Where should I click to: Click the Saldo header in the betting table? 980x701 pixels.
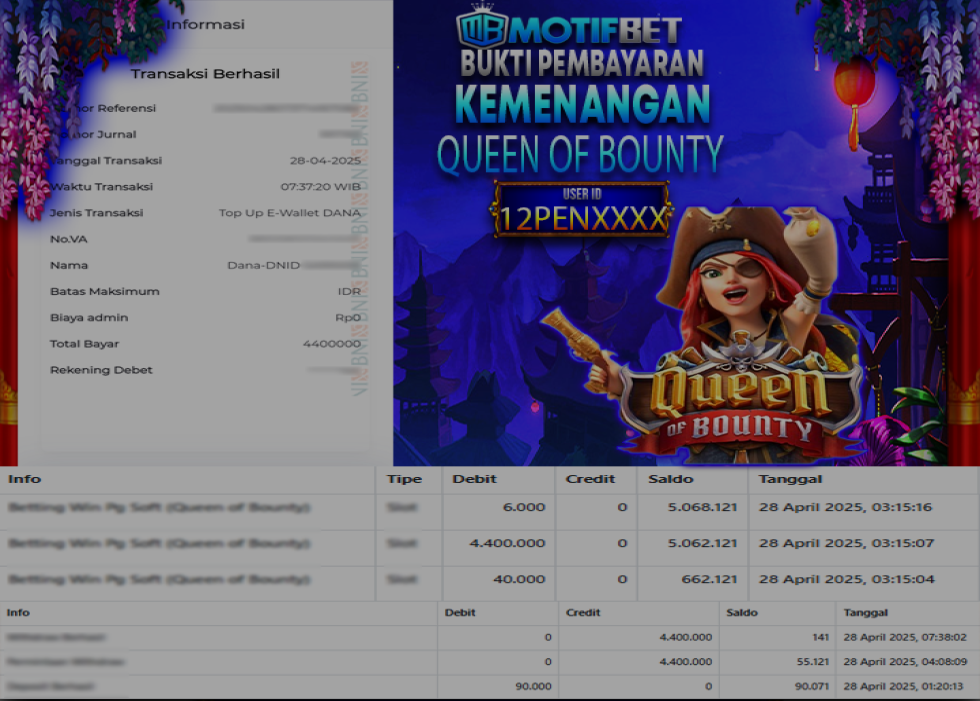tap(671, 479)
